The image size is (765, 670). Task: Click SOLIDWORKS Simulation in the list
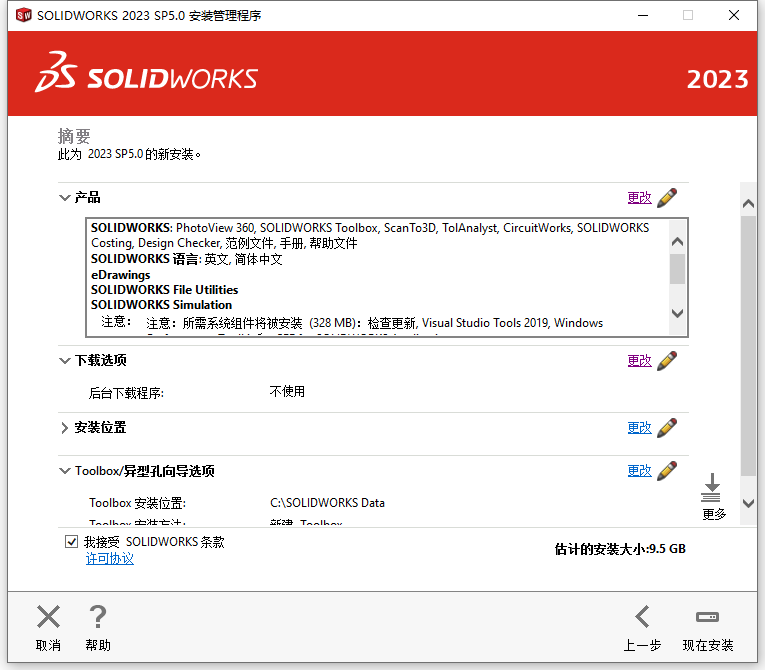point(161,305)
